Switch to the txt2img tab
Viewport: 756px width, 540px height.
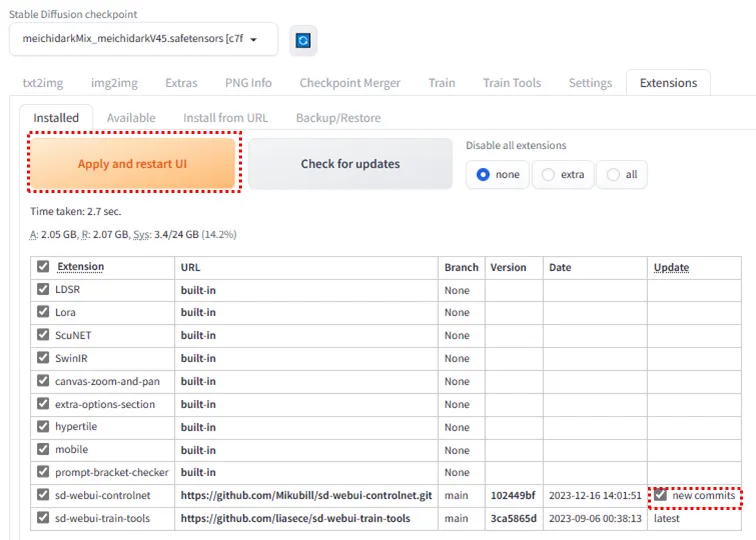[x=43, y=83]
